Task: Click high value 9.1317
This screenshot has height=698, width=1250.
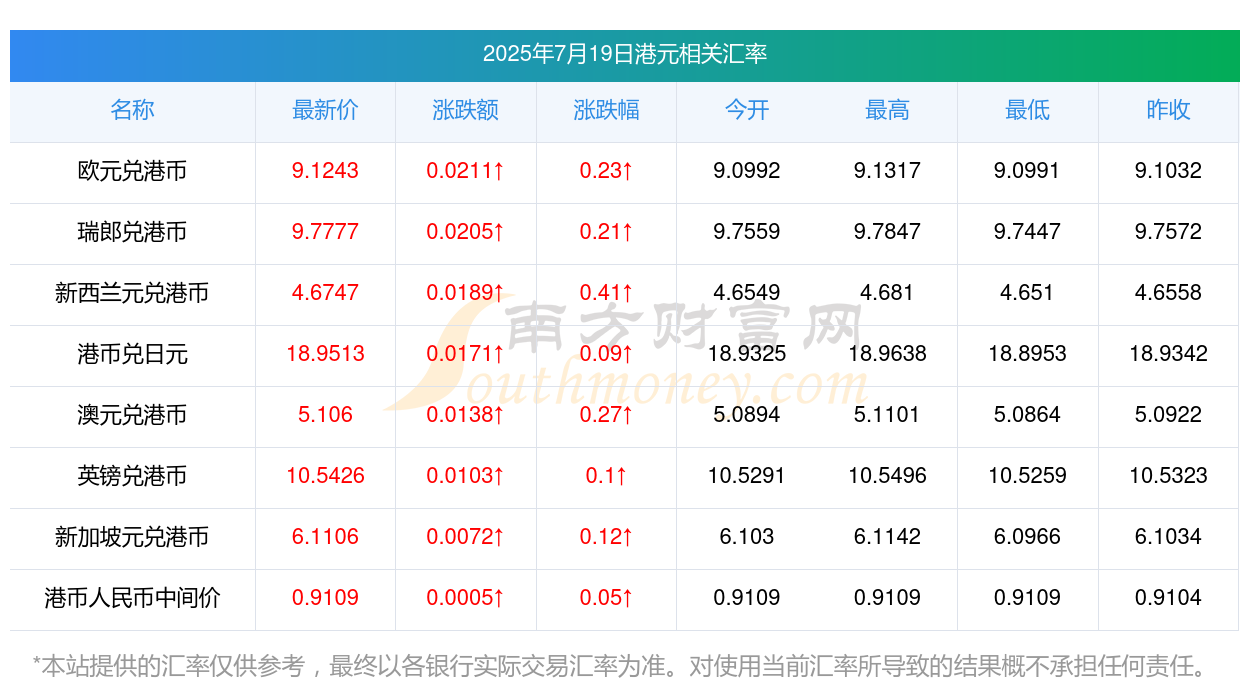Action: coord(887,171)
